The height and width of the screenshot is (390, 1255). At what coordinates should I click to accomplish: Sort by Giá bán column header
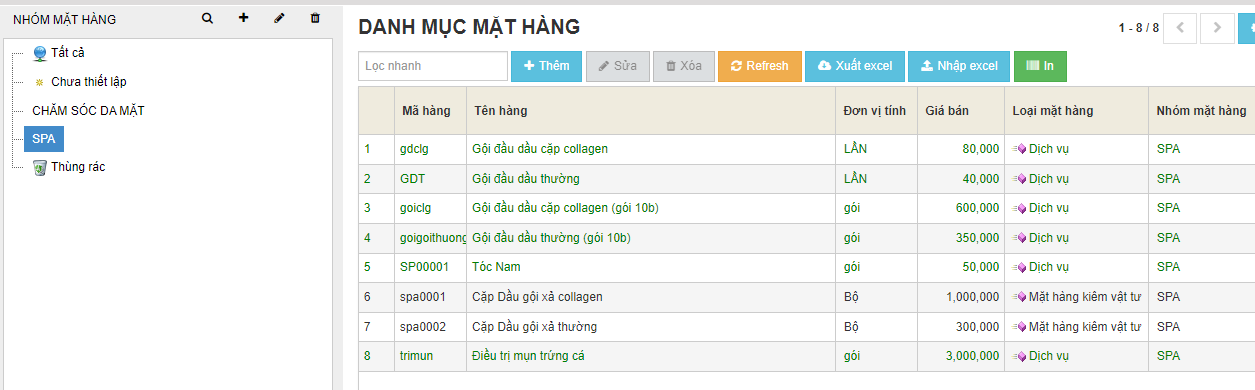click(946, 111)
